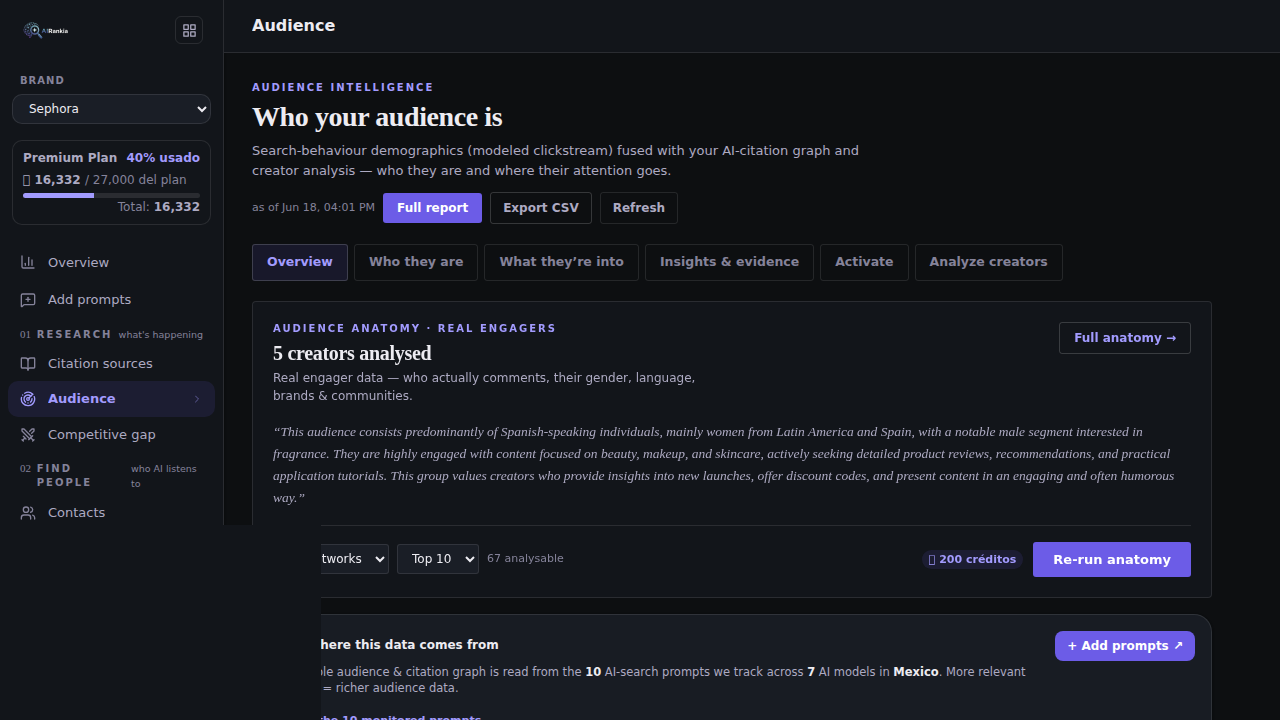The height and width of the screenshot is (720, 1280).
Task: Open Overview in the sidebar
Action: (x=111, y=262)
